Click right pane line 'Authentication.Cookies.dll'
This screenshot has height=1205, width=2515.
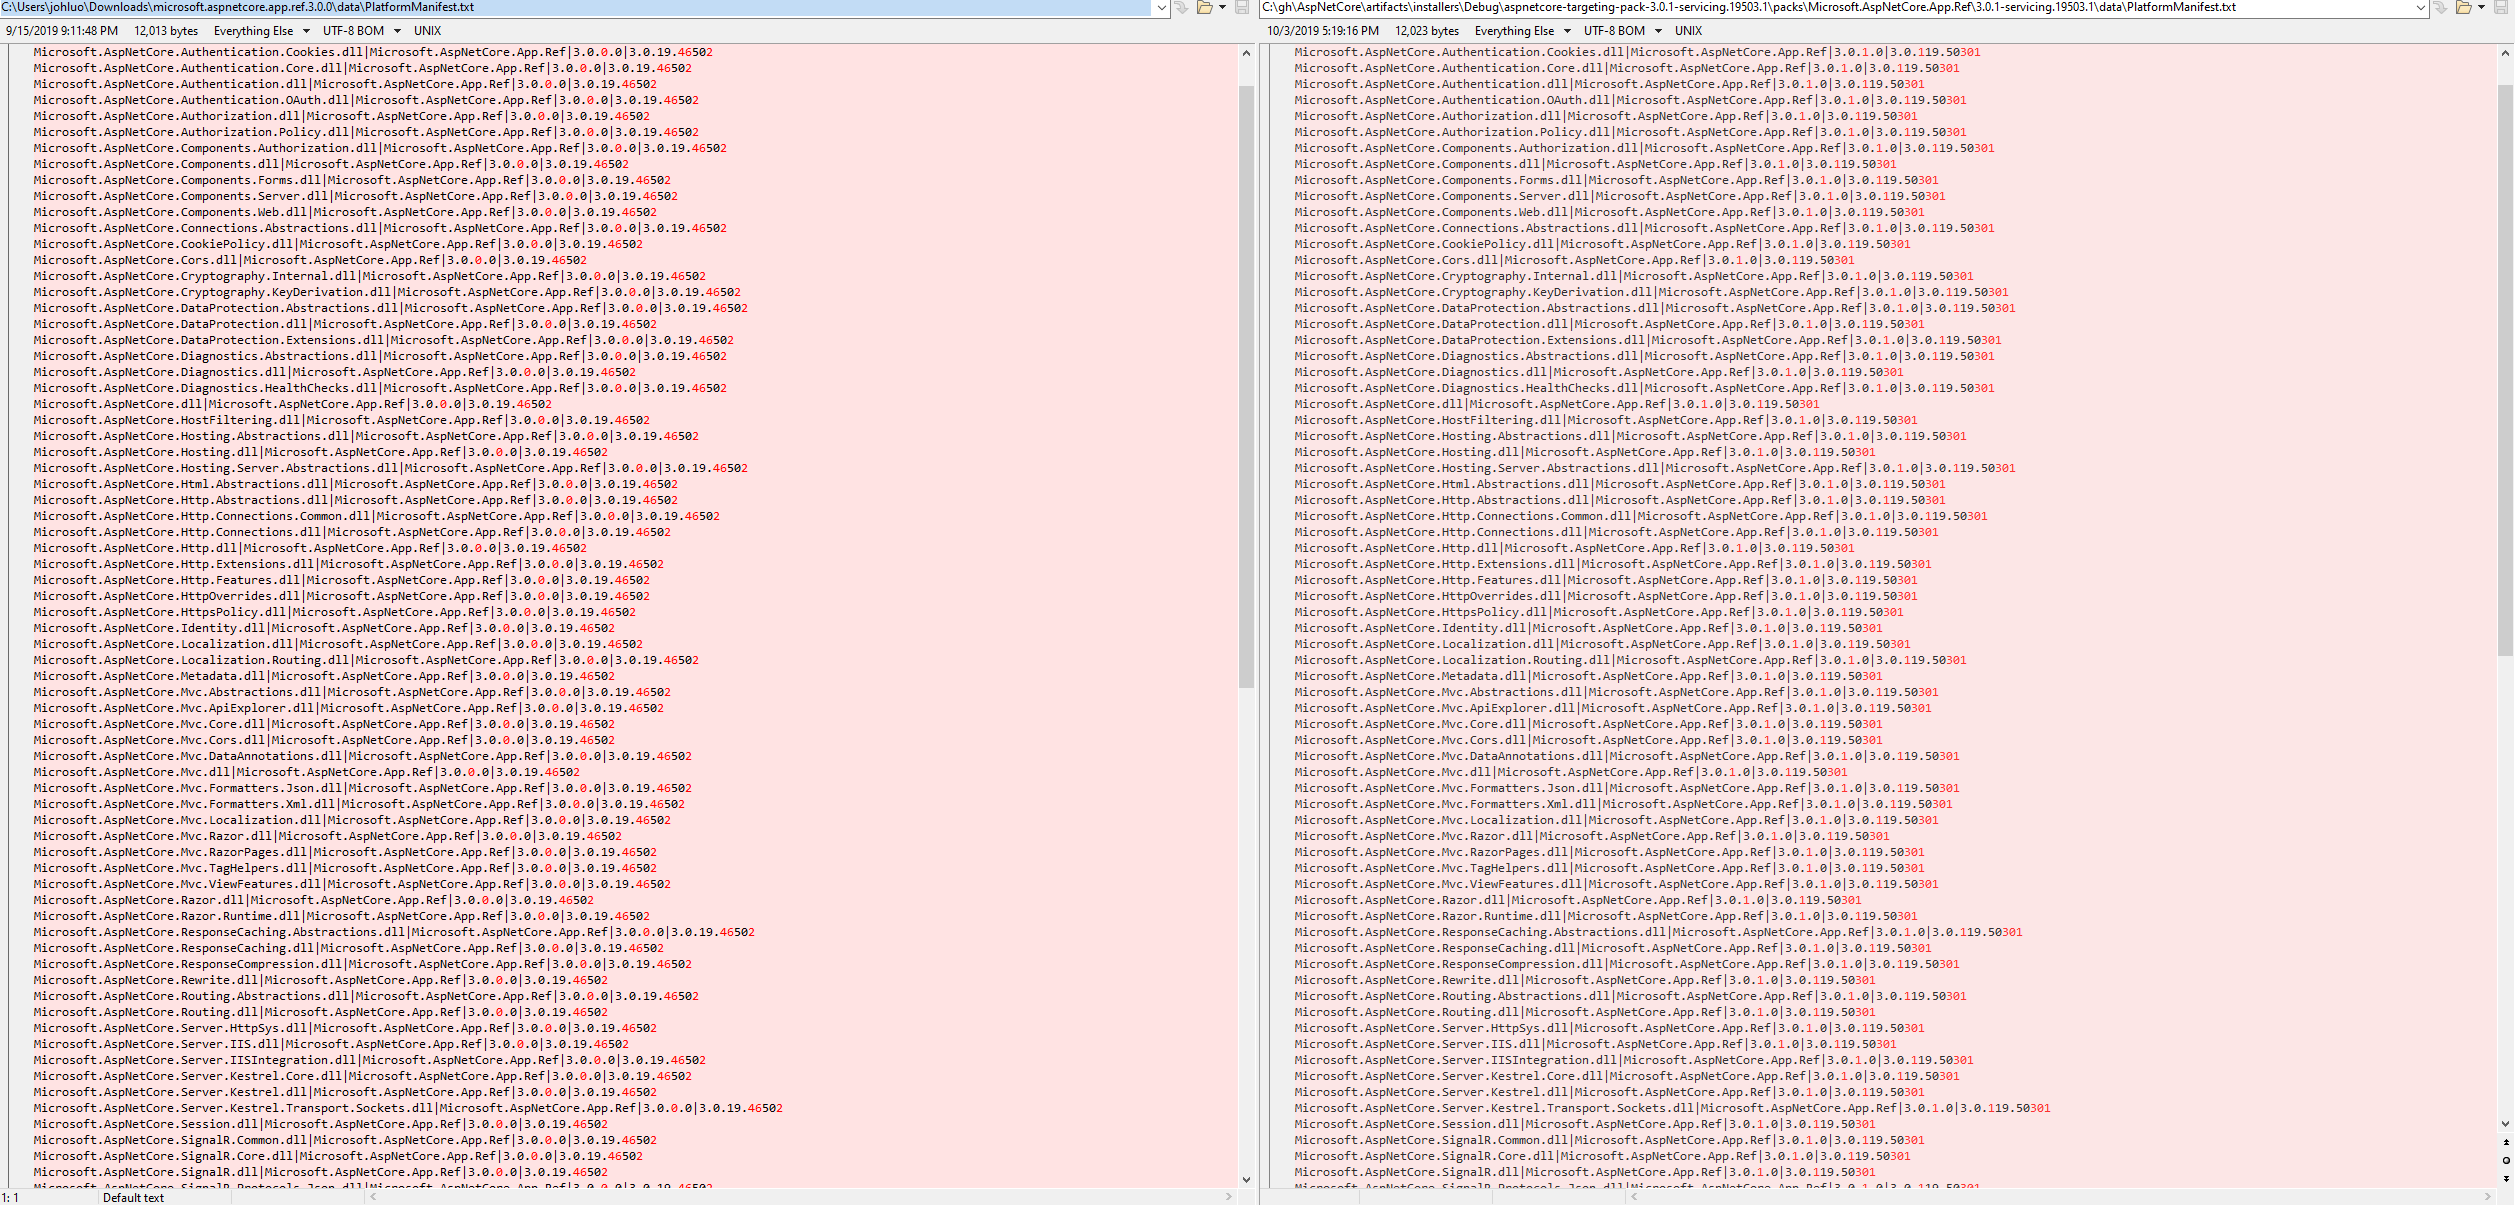[1637, 52]
